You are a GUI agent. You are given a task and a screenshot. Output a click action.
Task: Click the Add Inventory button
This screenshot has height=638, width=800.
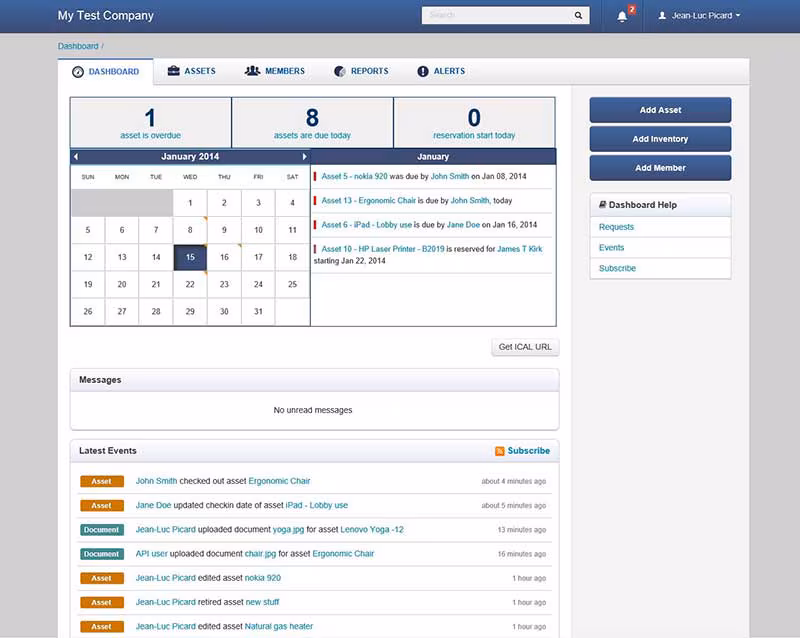660,139
